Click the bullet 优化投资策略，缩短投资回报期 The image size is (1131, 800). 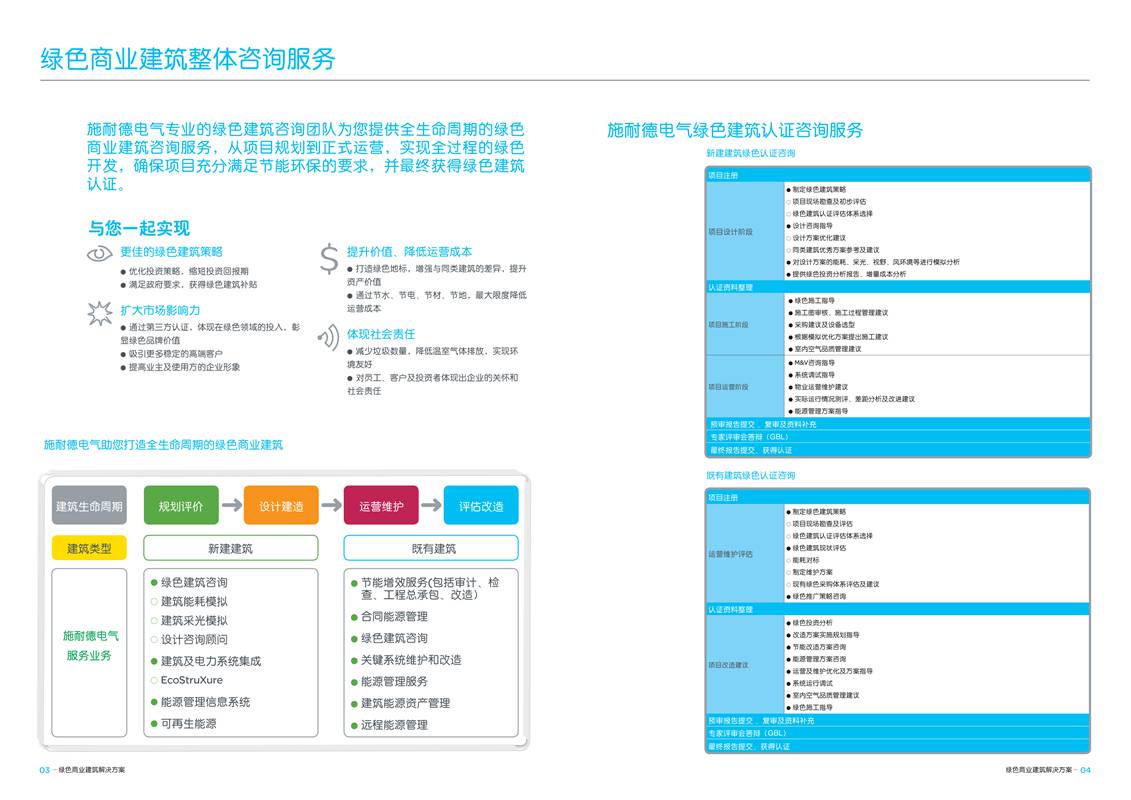(185, 271)
